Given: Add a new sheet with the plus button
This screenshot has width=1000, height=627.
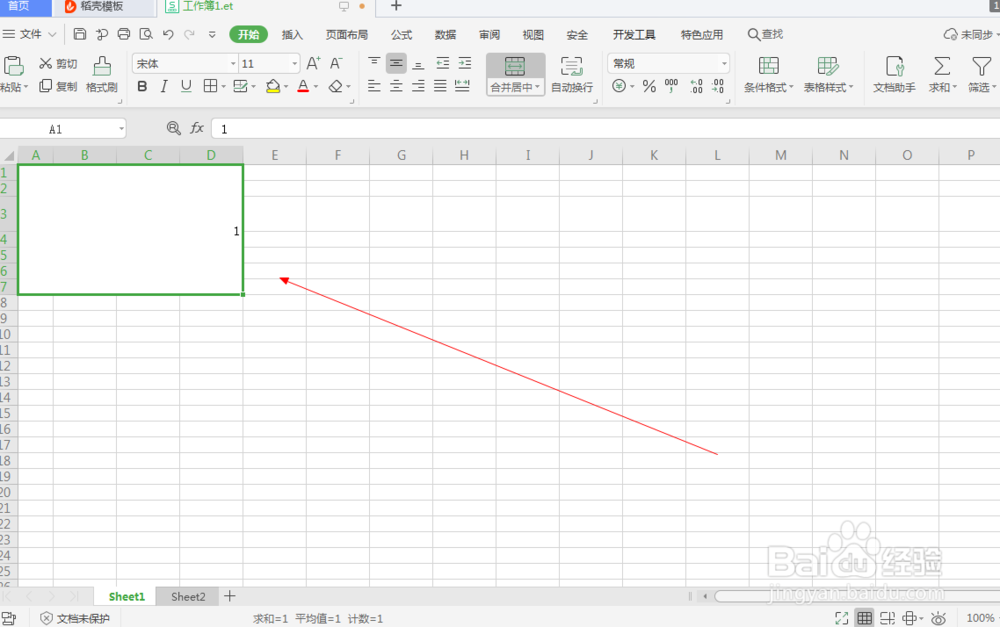Looking at the screenshot, I should coord(229,596).
